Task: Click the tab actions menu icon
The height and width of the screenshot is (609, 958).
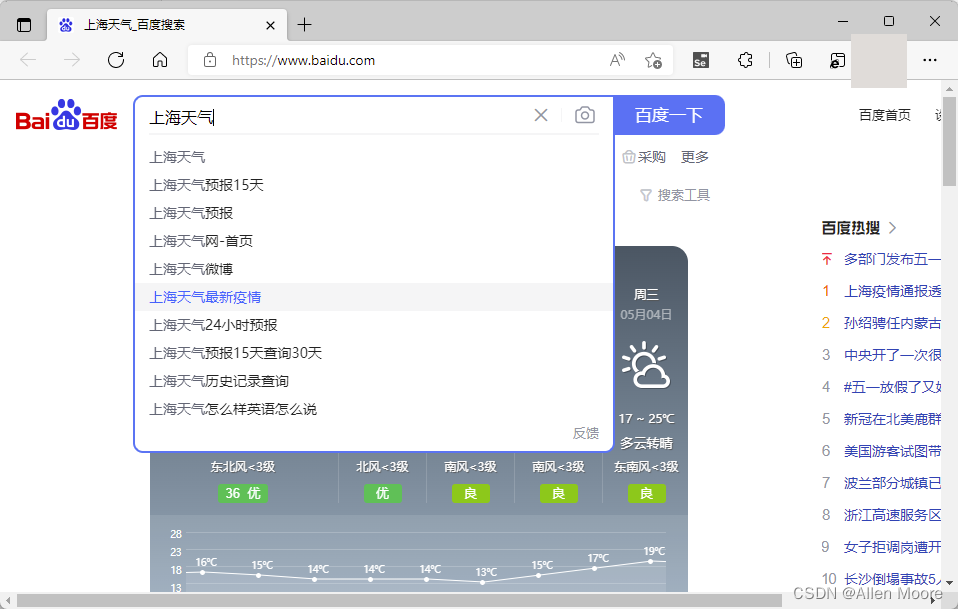Action: pyautogui.click(x=24, y=25)
